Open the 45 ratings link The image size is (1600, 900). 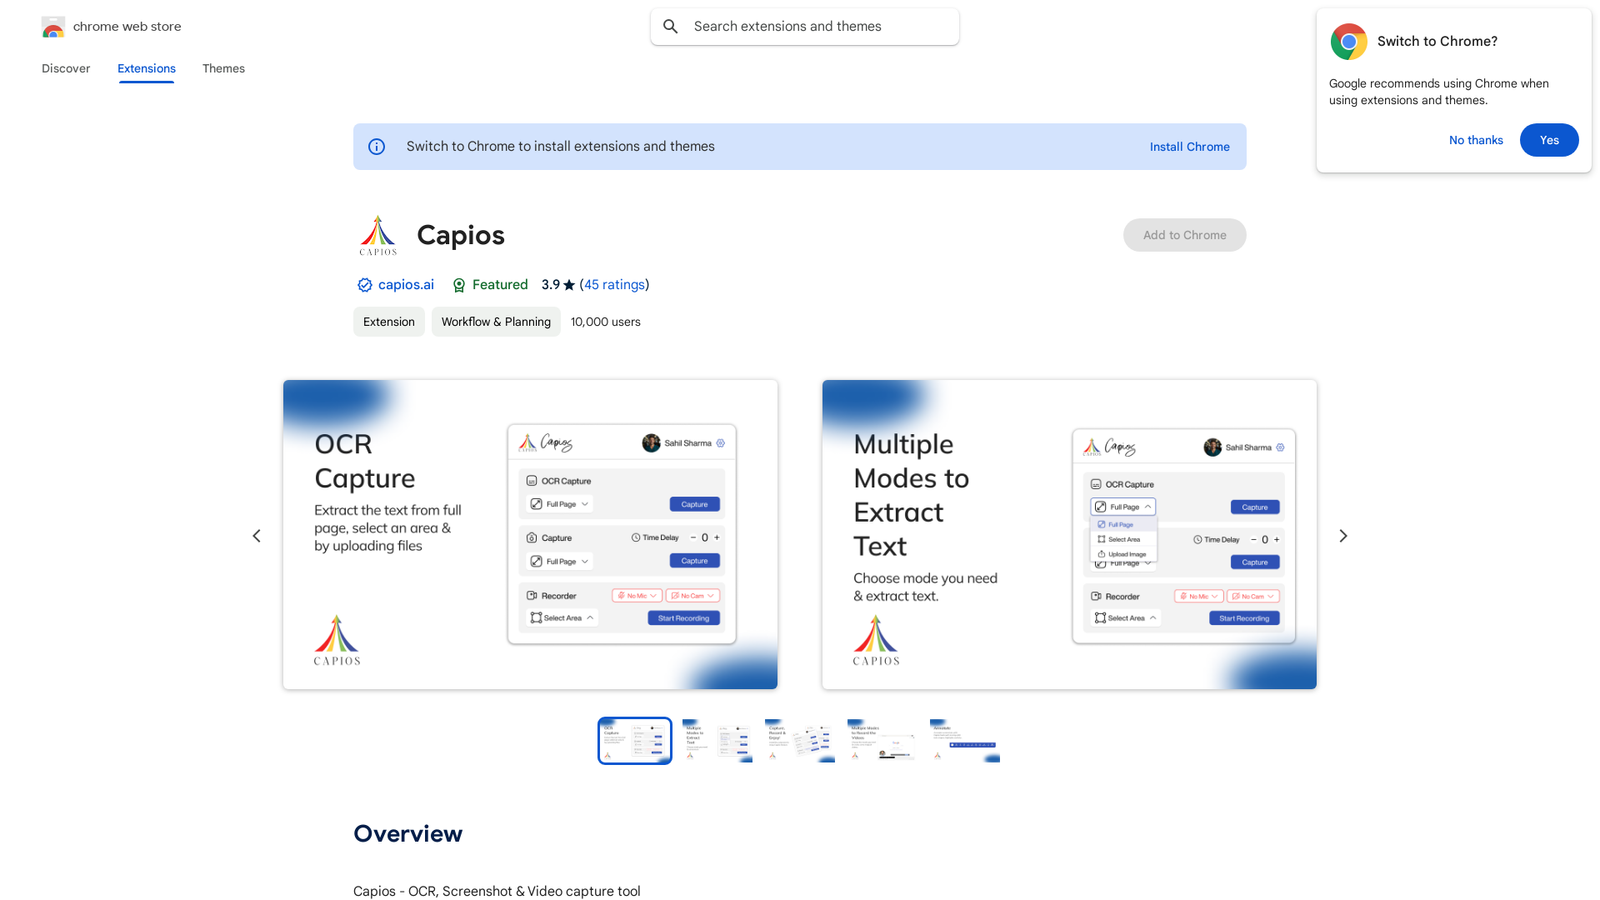(x=614, y=285)
